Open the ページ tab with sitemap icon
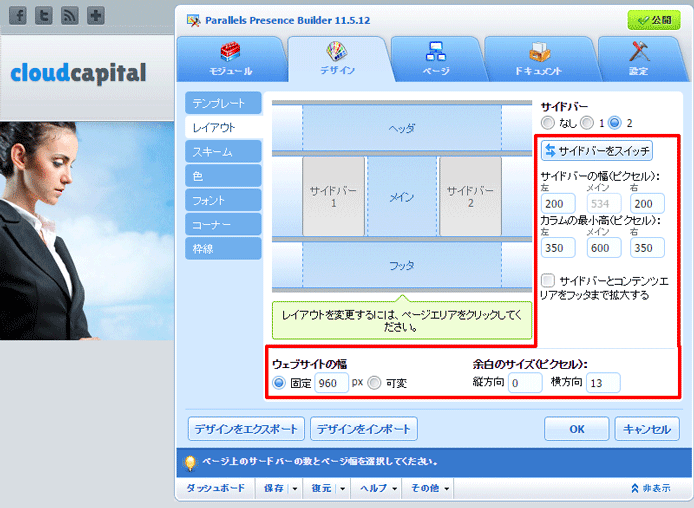 [x=435, y=59]
